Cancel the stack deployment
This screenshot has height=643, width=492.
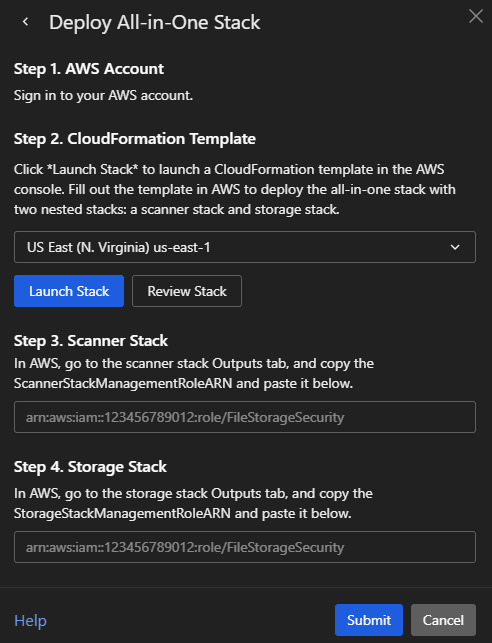point(443,620)
